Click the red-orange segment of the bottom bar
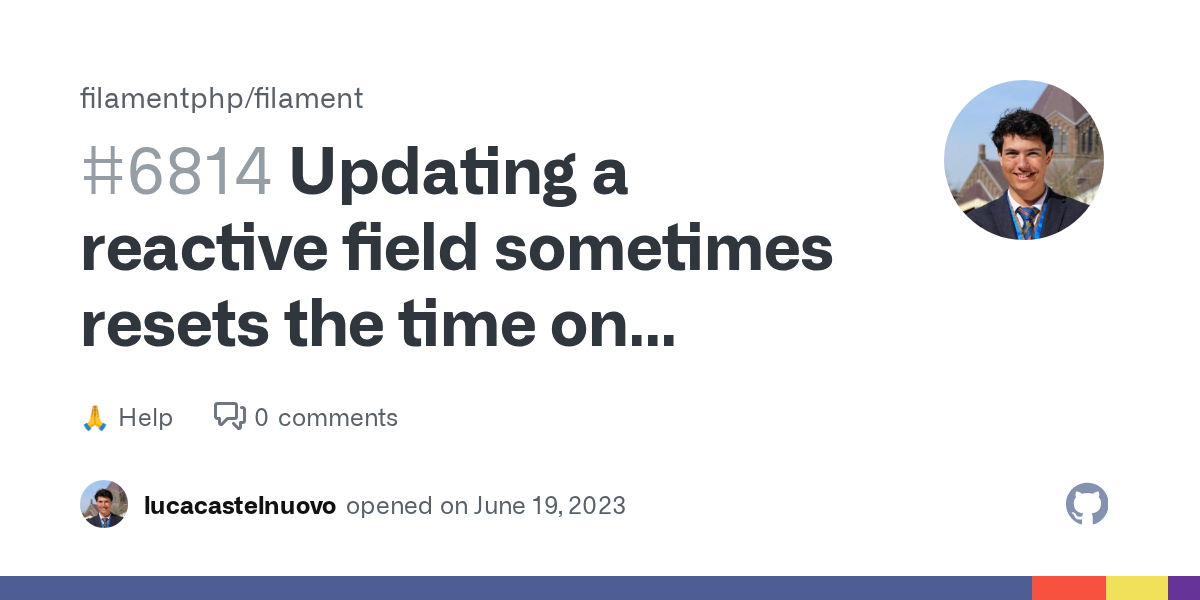 [1068, 588]
